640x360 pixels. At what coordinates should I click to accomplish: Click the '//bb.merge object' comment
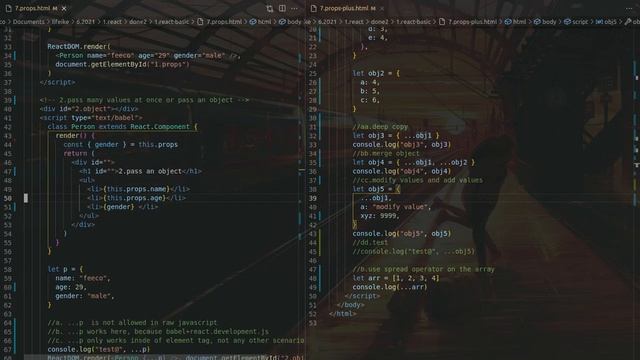coord(386,153)
